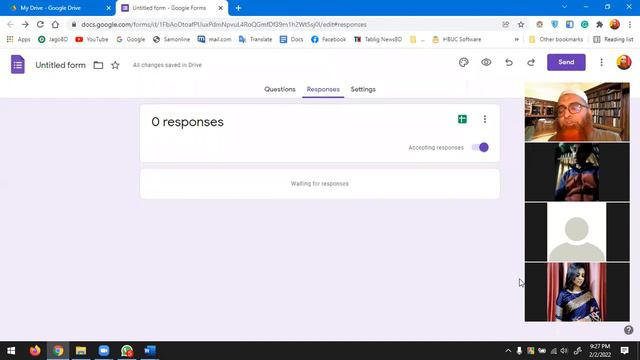Select the blank avatar participant thumbnail
Screen dimensions: 640x360
(x=577, y=232)
